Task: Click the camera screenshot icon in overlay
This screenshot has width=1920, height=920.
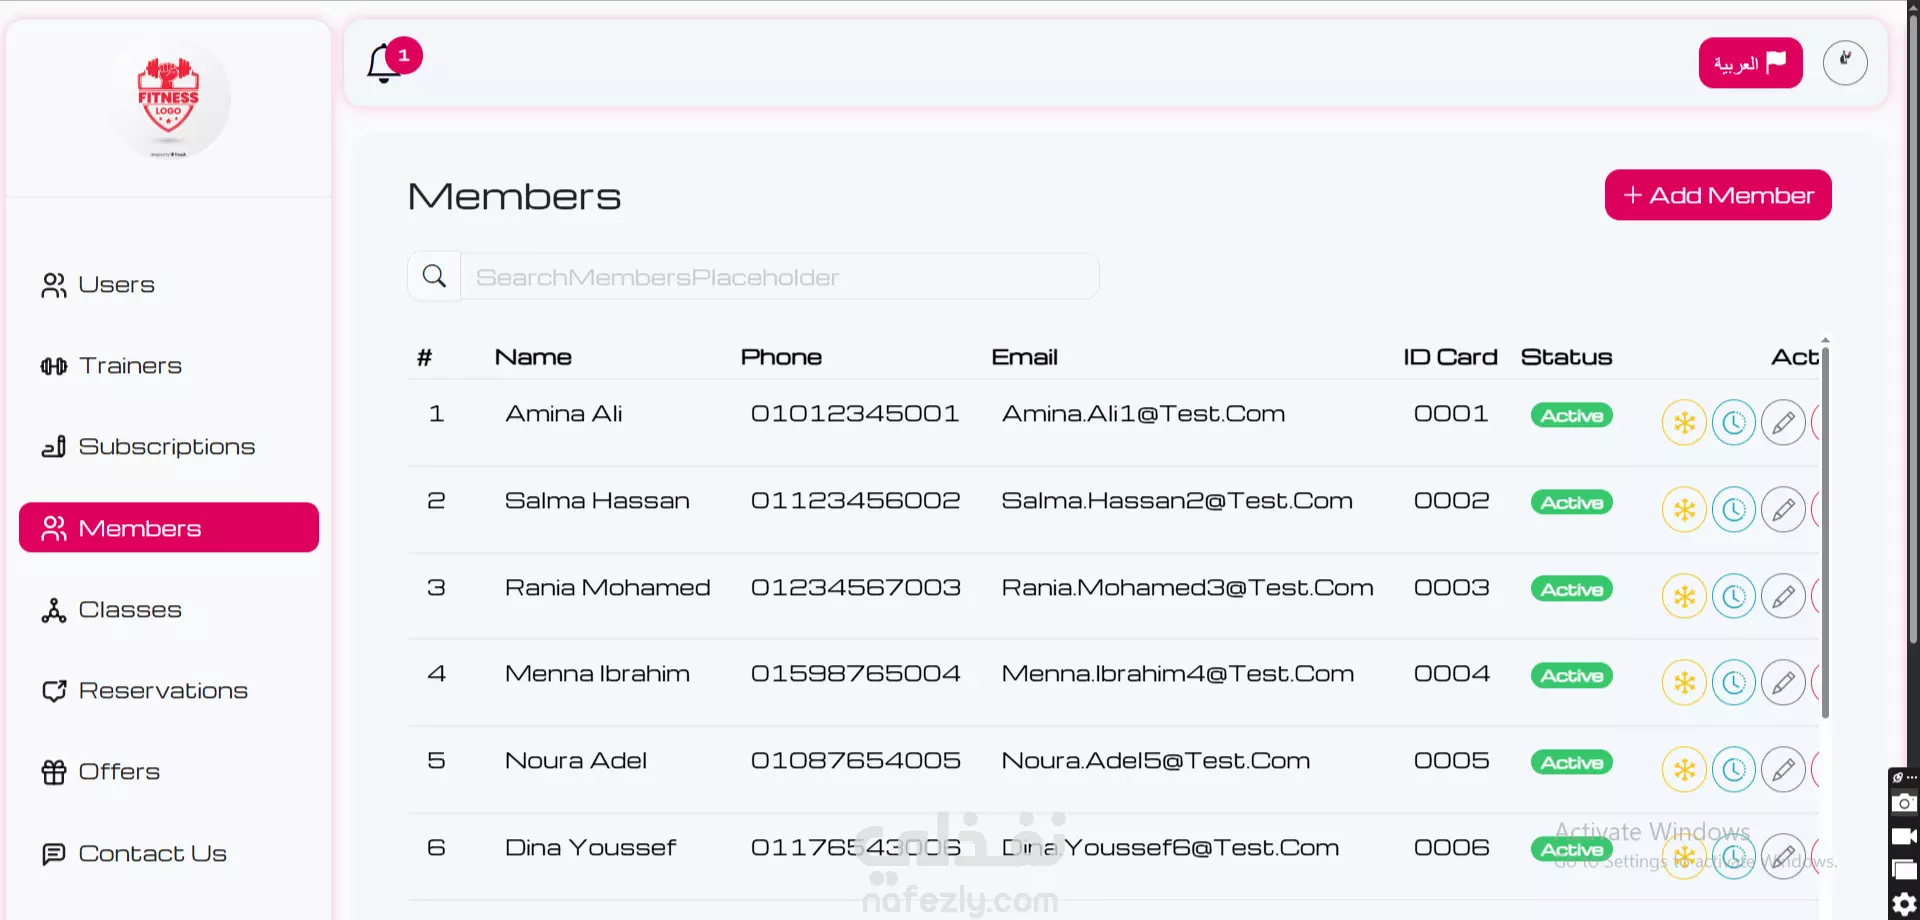Action: tap(1904, 803)
